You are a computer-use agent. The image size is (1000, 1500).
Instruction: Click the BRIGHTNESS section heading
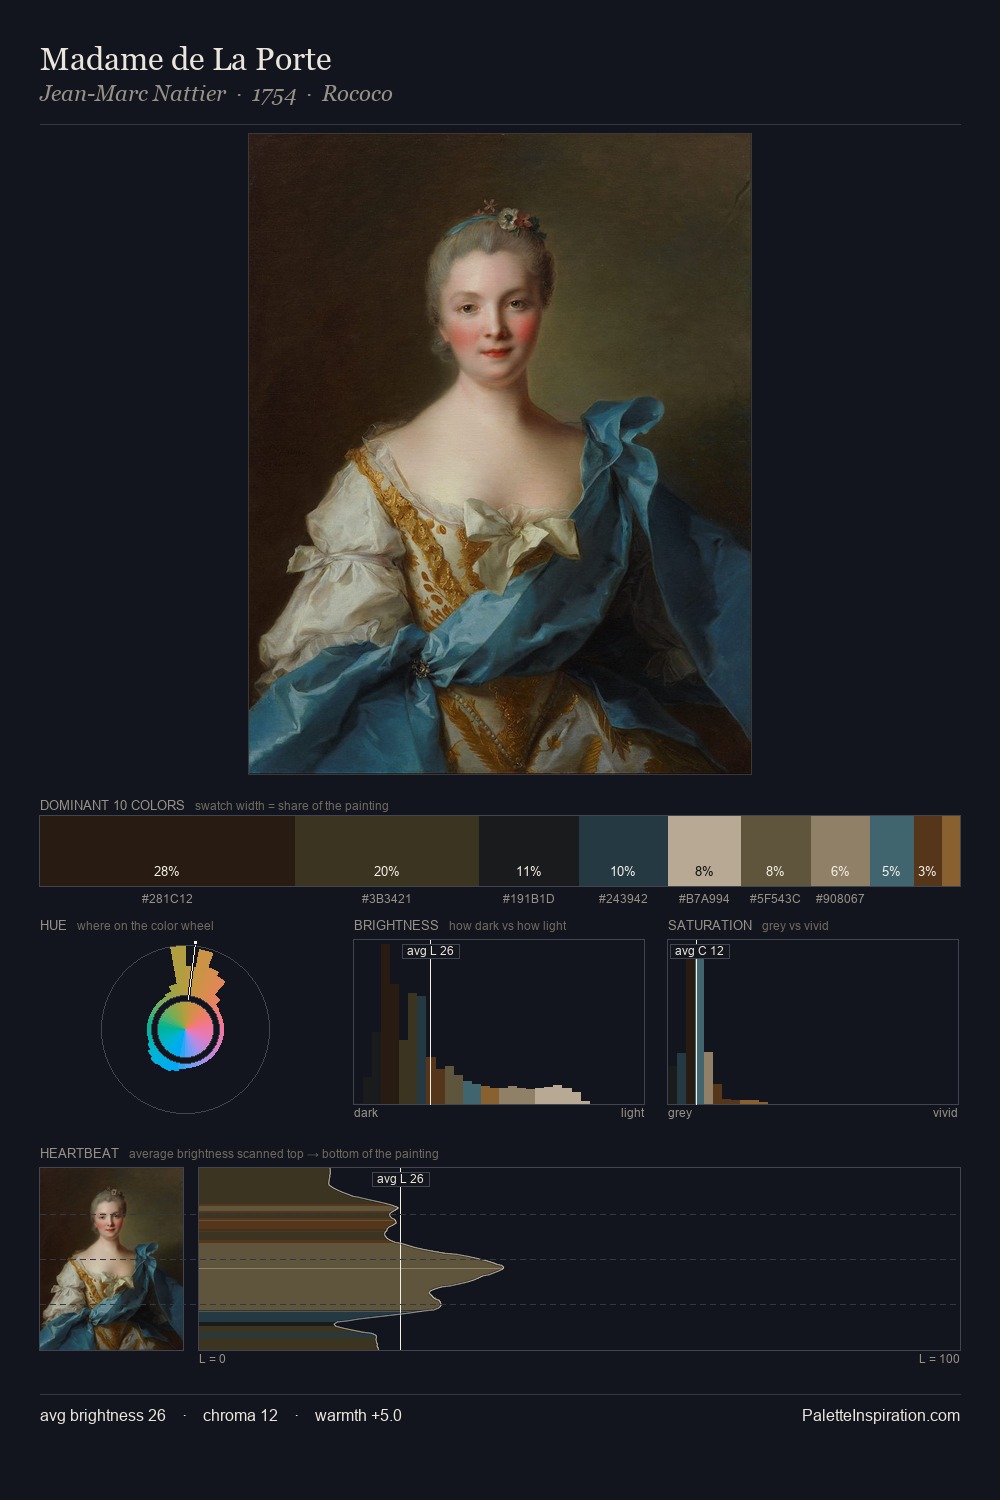coord(396,926)
